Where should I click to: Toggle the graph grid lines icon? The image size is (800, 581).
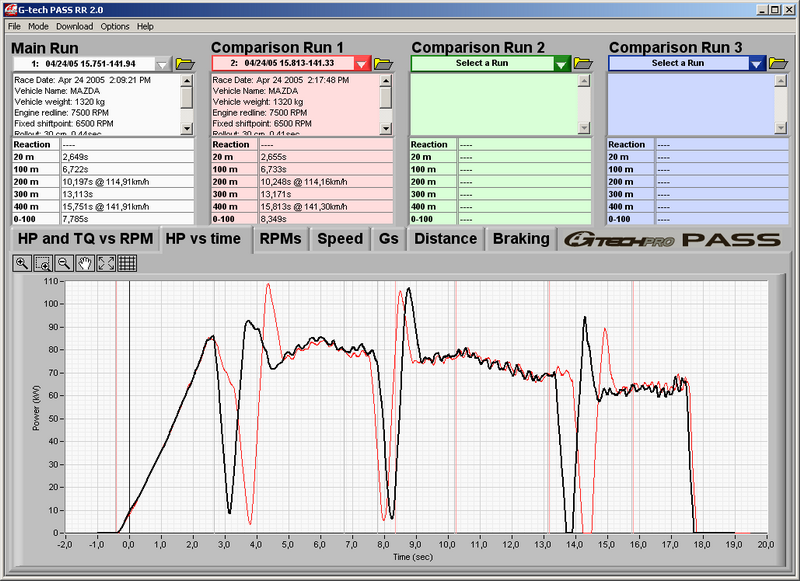(x=127, y=263)
